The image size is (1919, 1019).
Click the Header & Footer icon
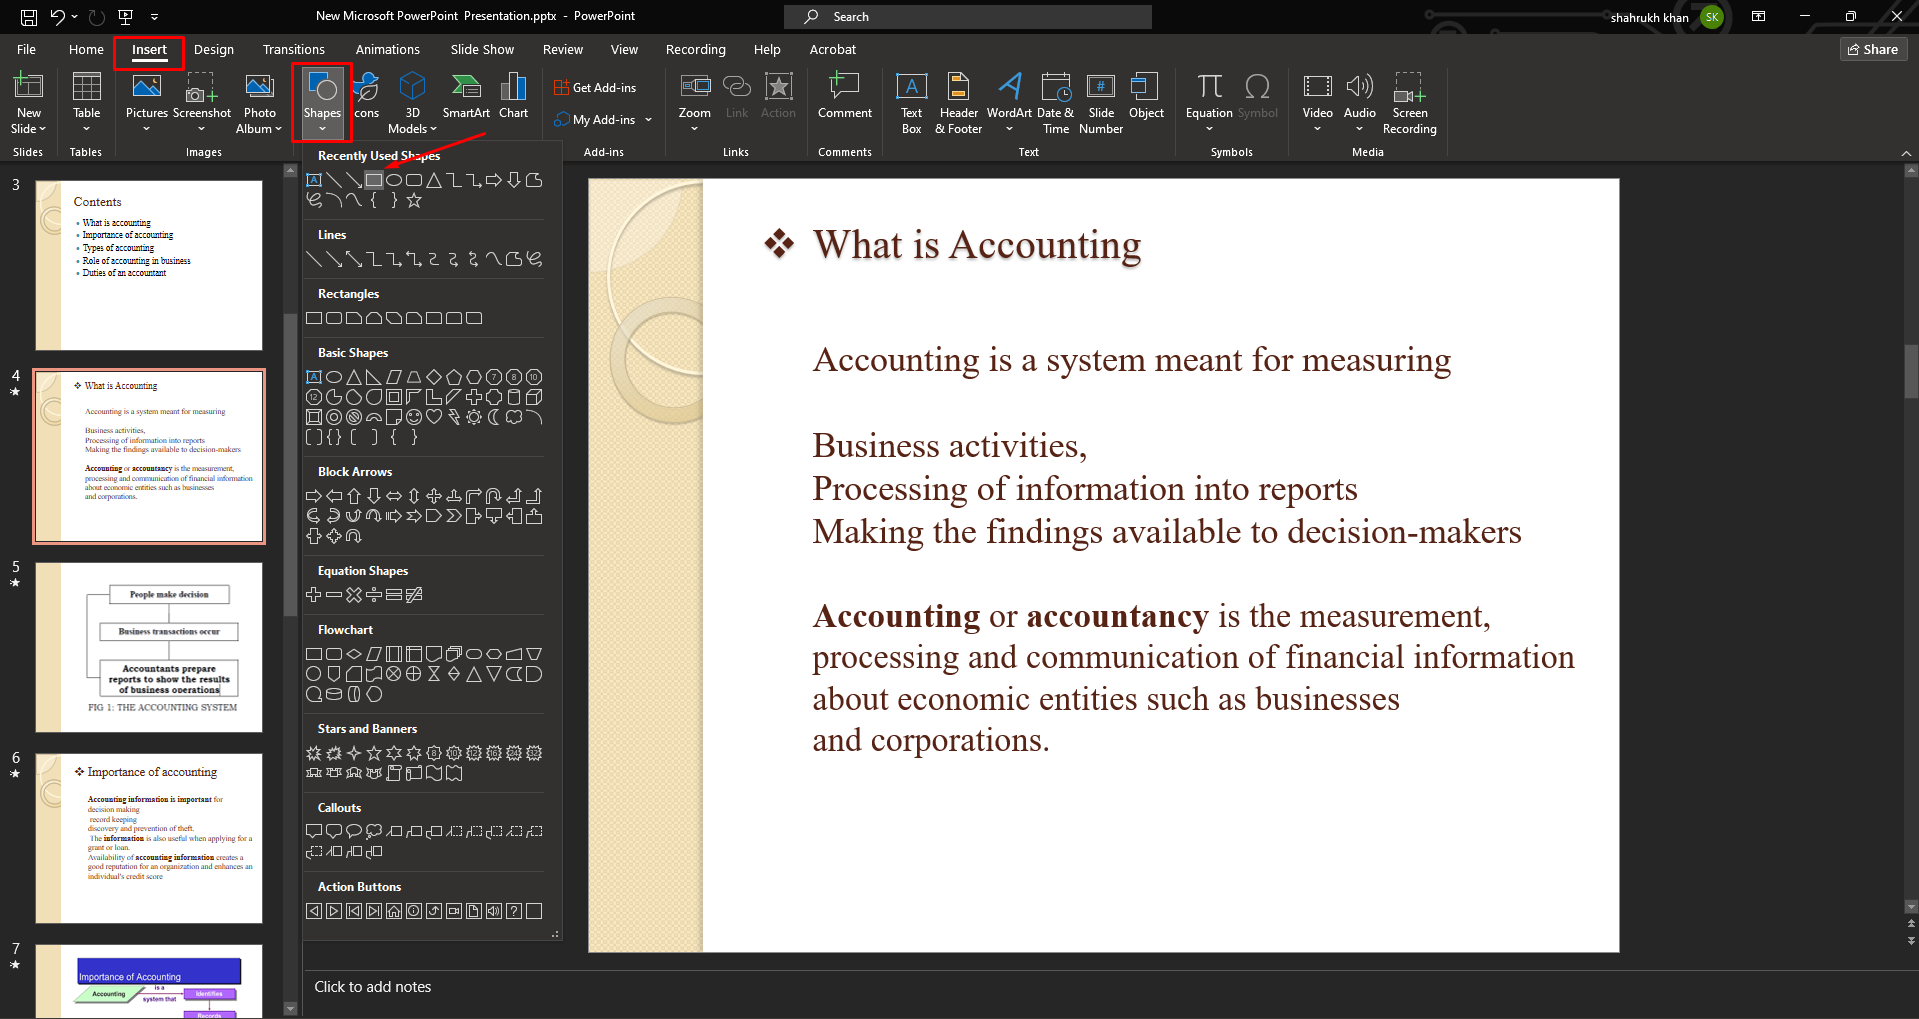point(958,102)
